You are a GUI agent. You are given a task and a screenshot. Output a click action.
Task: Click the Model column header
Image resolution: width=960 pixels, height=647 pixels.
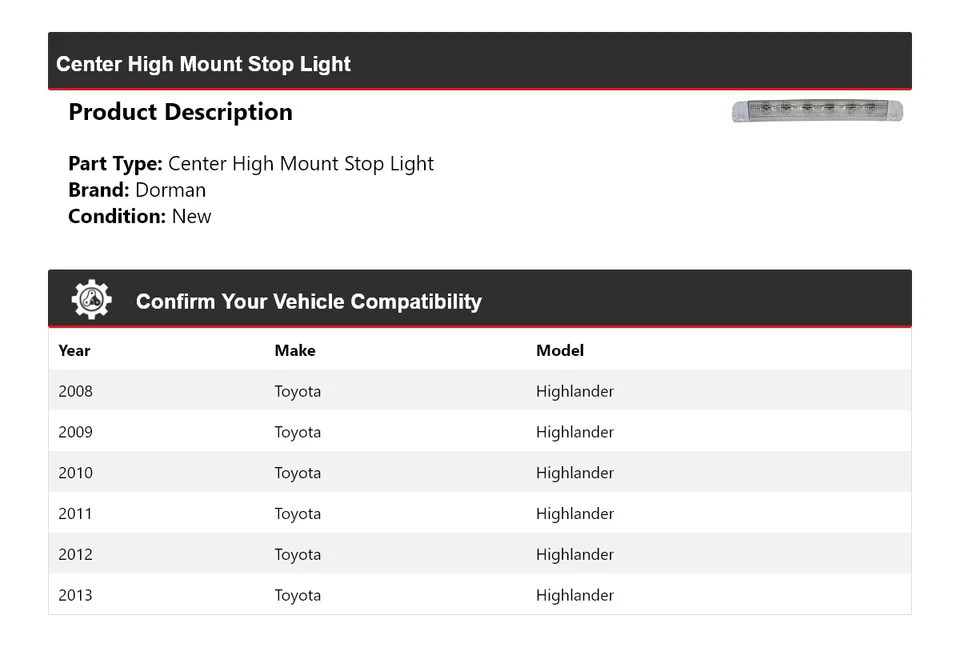[x=560, y=350]
